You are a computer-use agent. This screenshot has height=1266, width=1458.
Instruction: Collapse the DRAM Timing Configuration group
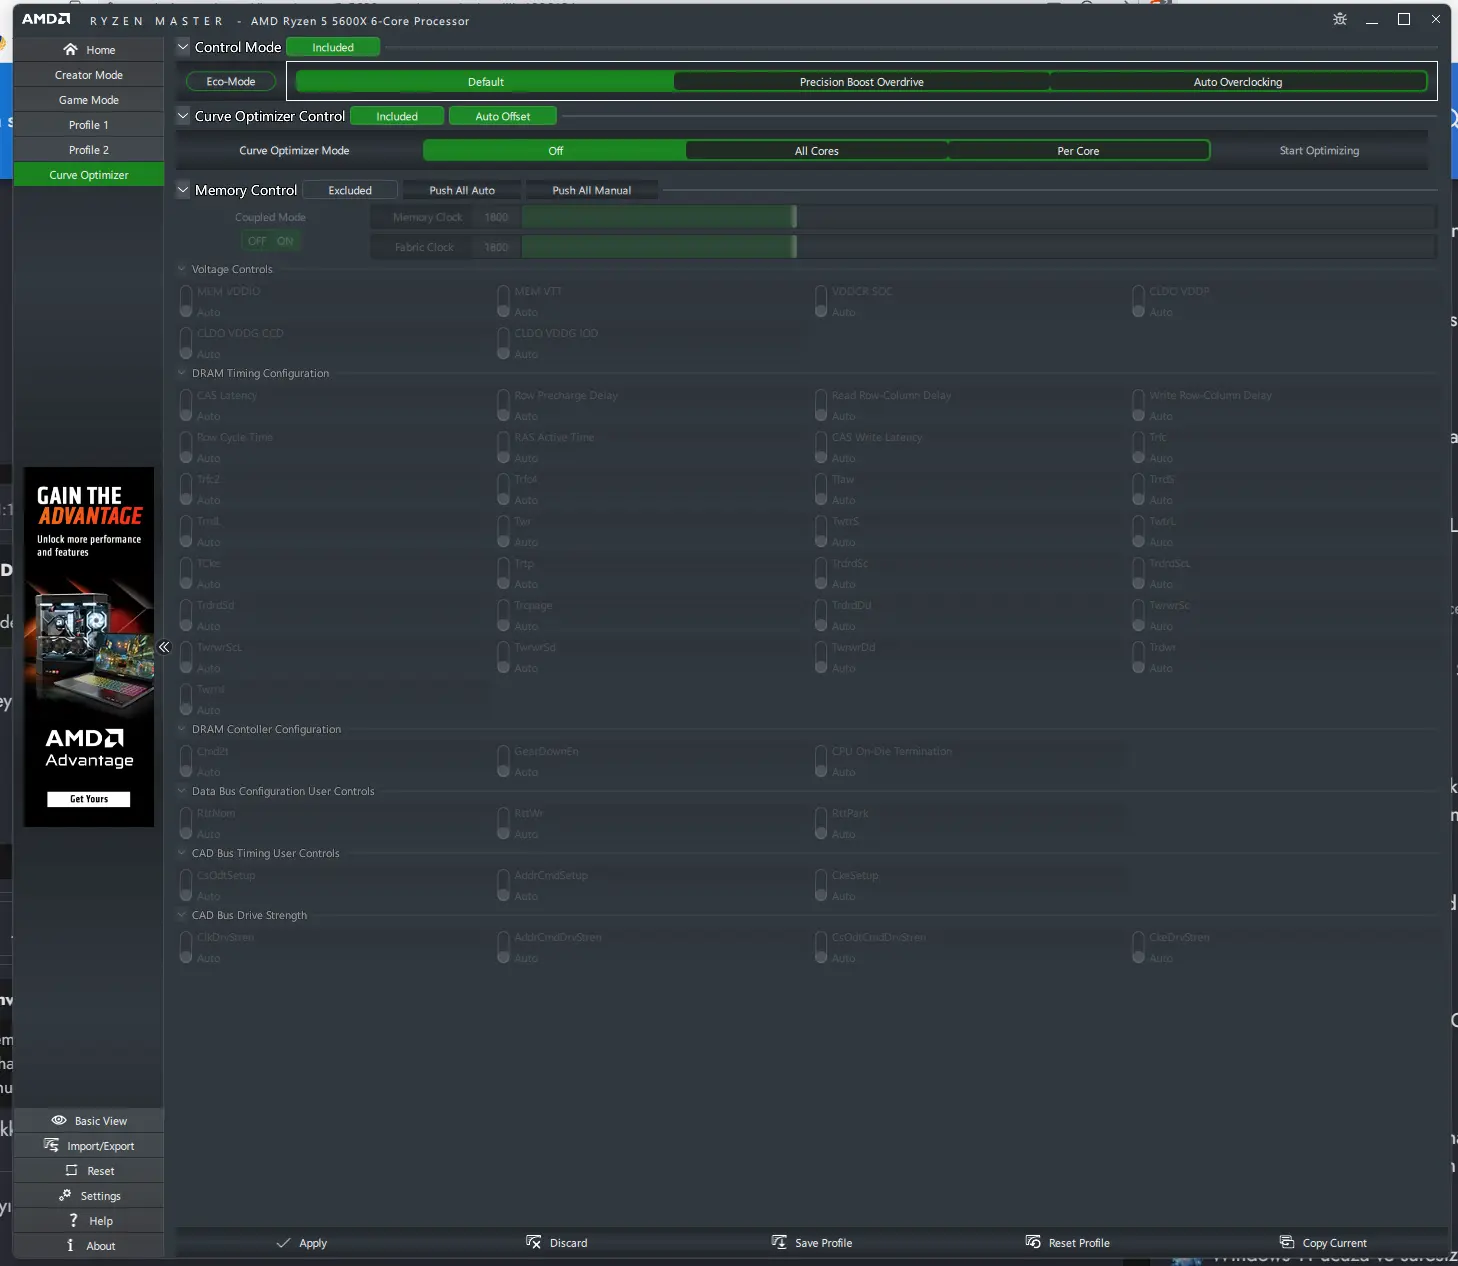click(x=182, y=373)
